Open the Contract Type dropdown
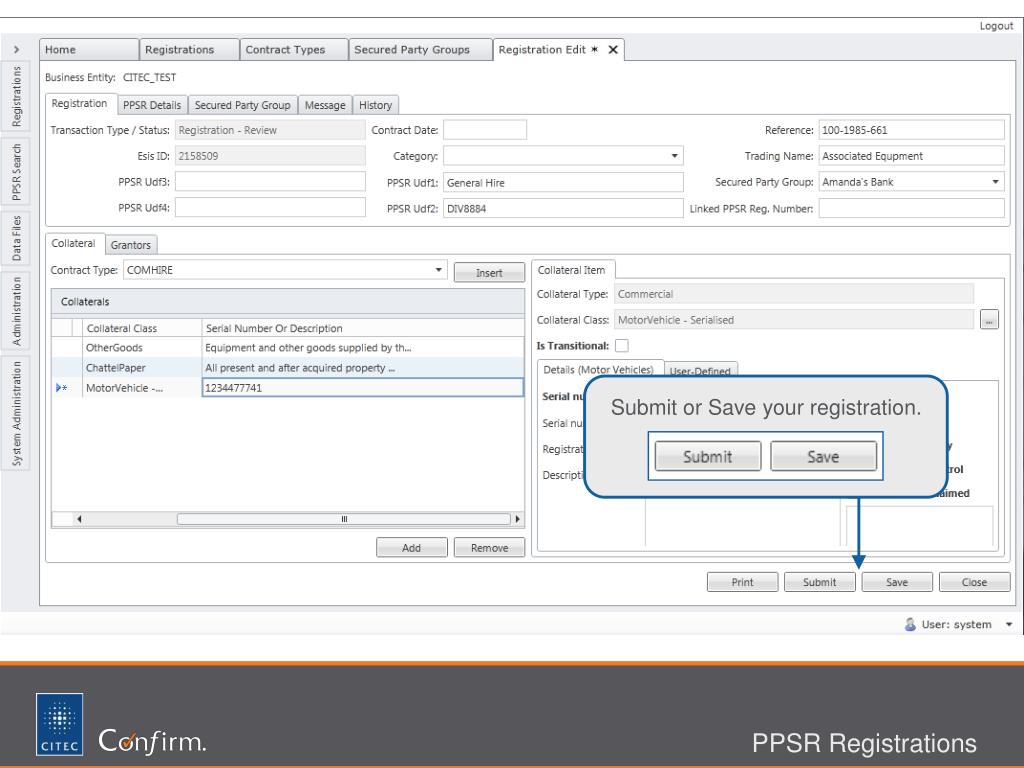The height and width of the screenshot is (768, 1024). 439,270
